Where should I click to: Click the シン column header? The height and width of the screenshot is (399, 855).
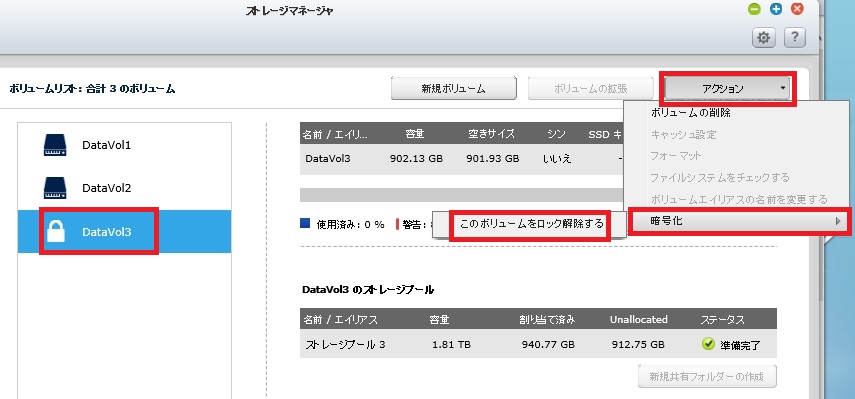(557, 134)
